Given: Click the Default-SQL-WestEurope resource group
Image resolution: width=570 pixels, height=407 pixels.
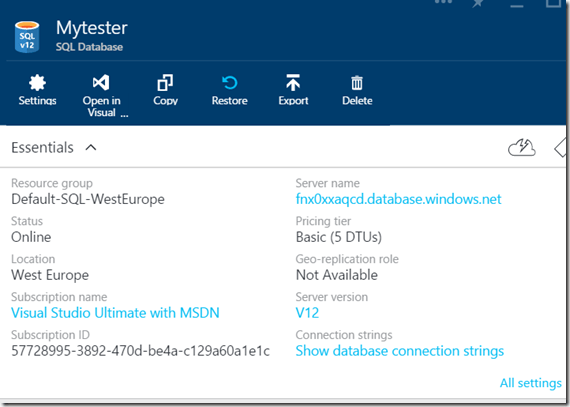Looking at the screenshot, I should pyautogui.click(x=88, y=199).
